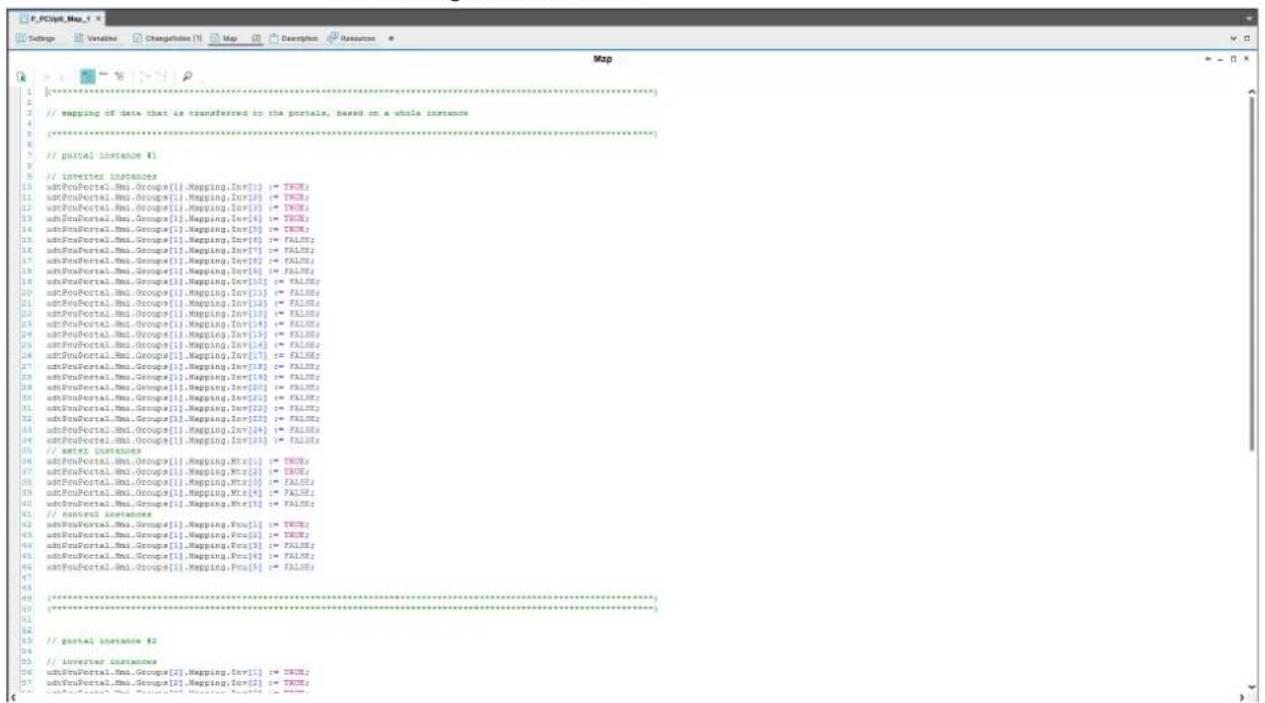Click the tree-structure editor toolbar icon
The image size is (1265, 703).
point(120,76)
